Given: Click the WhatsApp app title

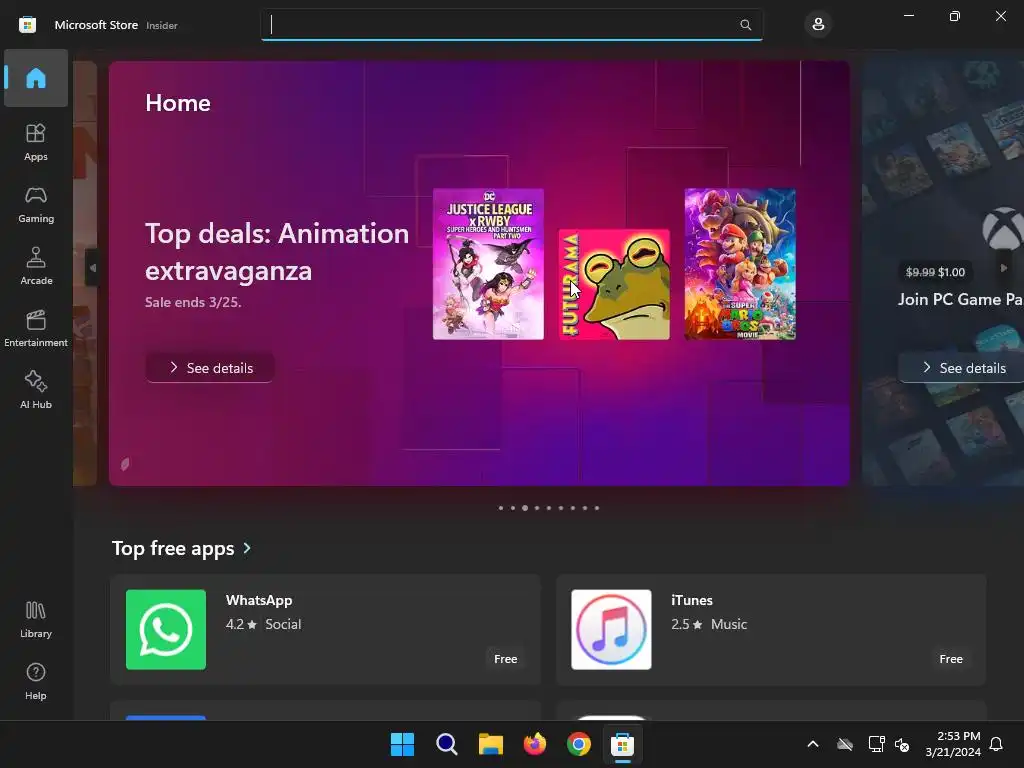Looking at the screenshot, I should point(259,600).
